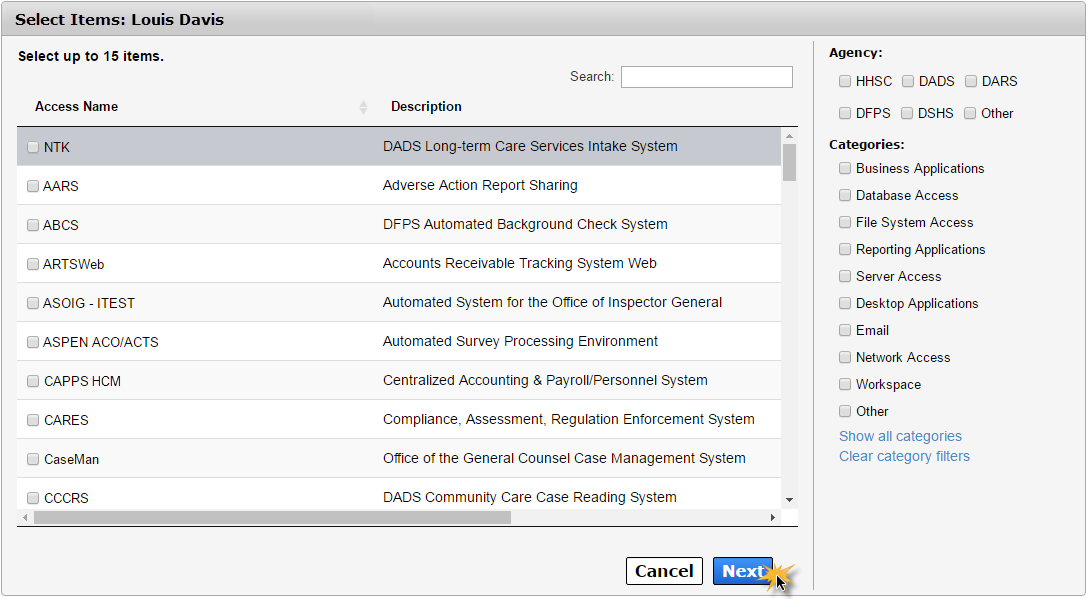Toggle the Email category filter

pyautogui.click(x=845, y=330)
